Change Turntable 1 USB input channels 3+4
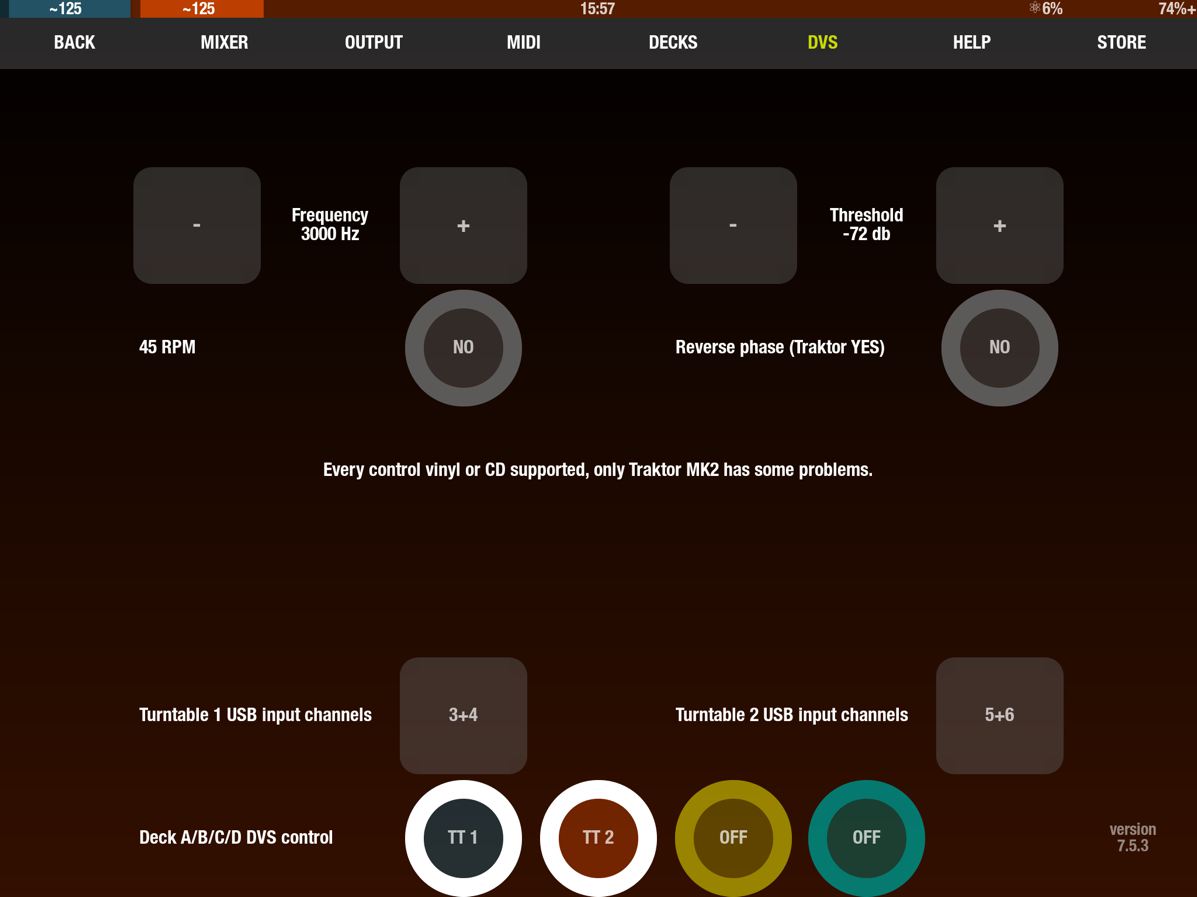 click(x=463, y=715)
